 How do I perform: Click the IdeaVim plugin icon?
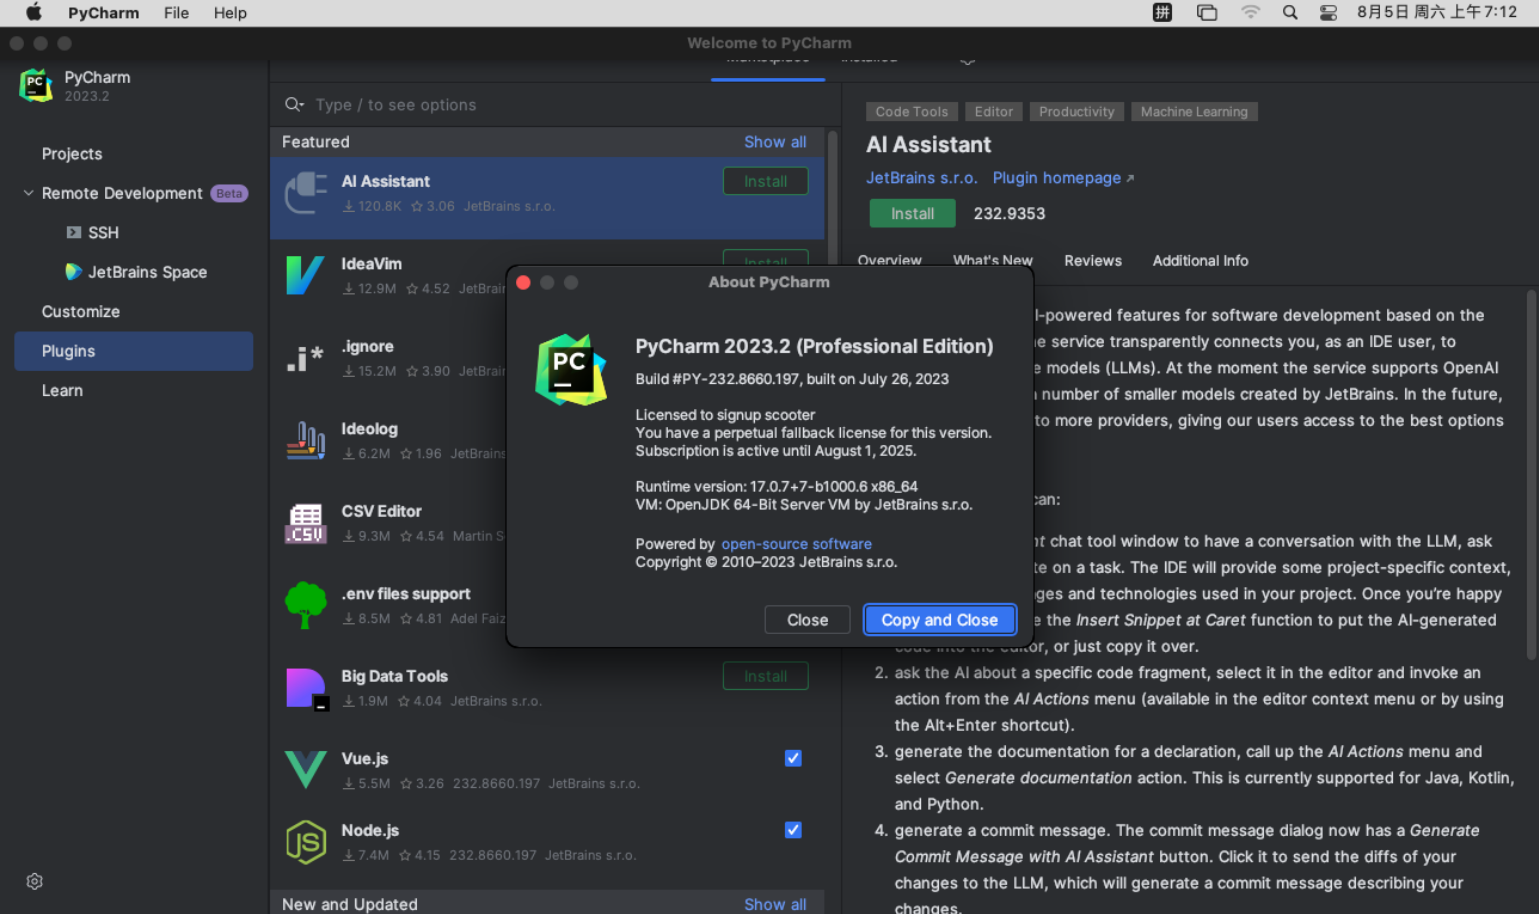coord(306,276)
